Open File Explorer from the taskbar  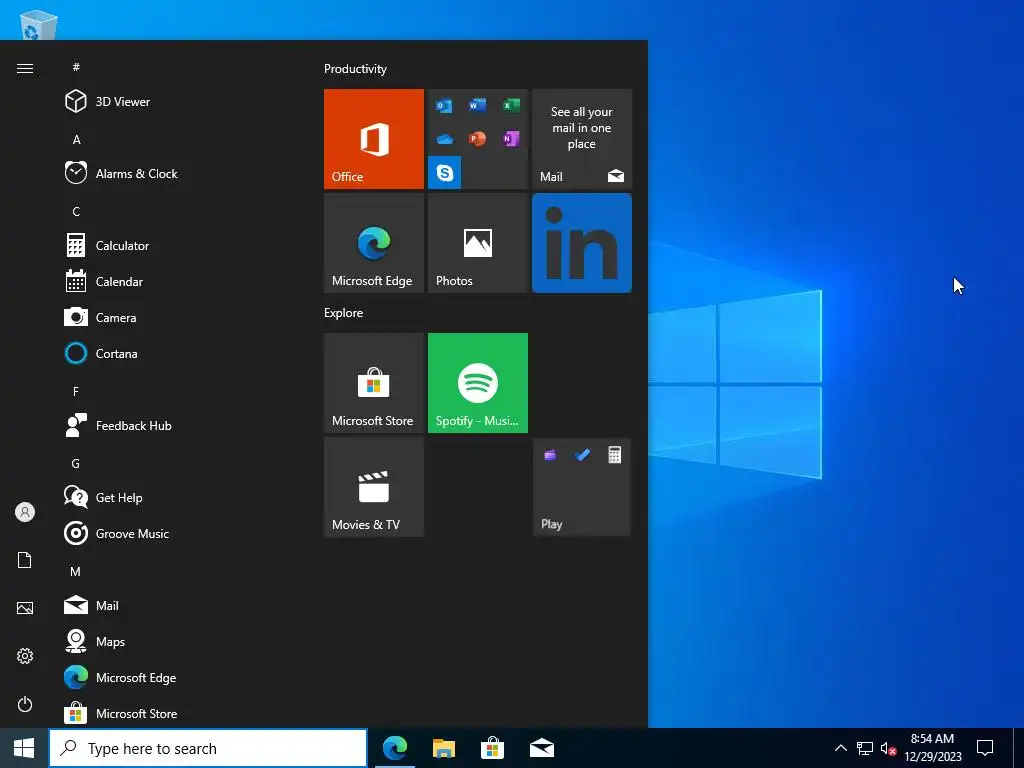click(x=443, y=748)
